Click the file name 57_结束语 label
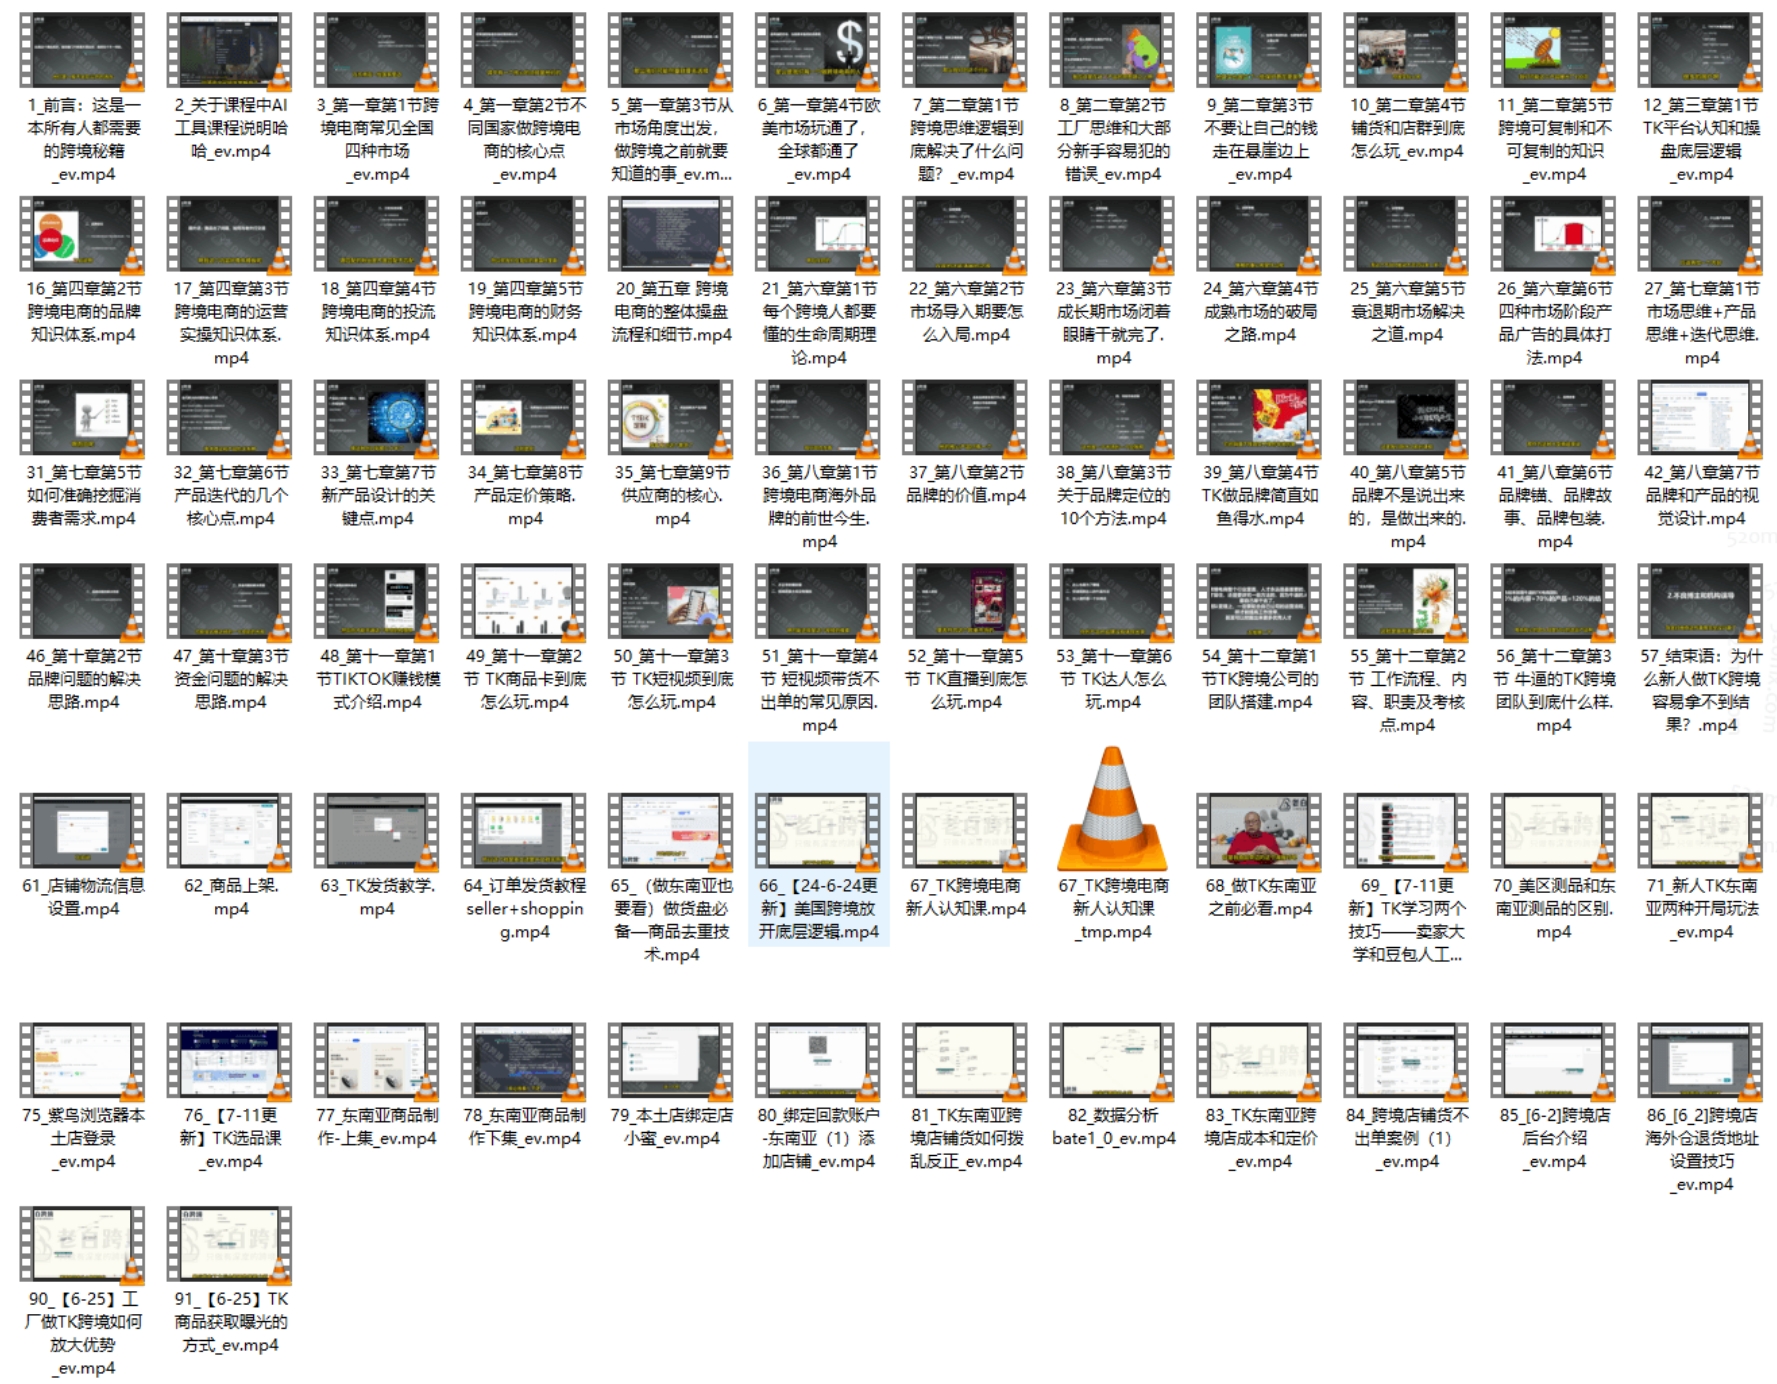 click(1700, 690)
